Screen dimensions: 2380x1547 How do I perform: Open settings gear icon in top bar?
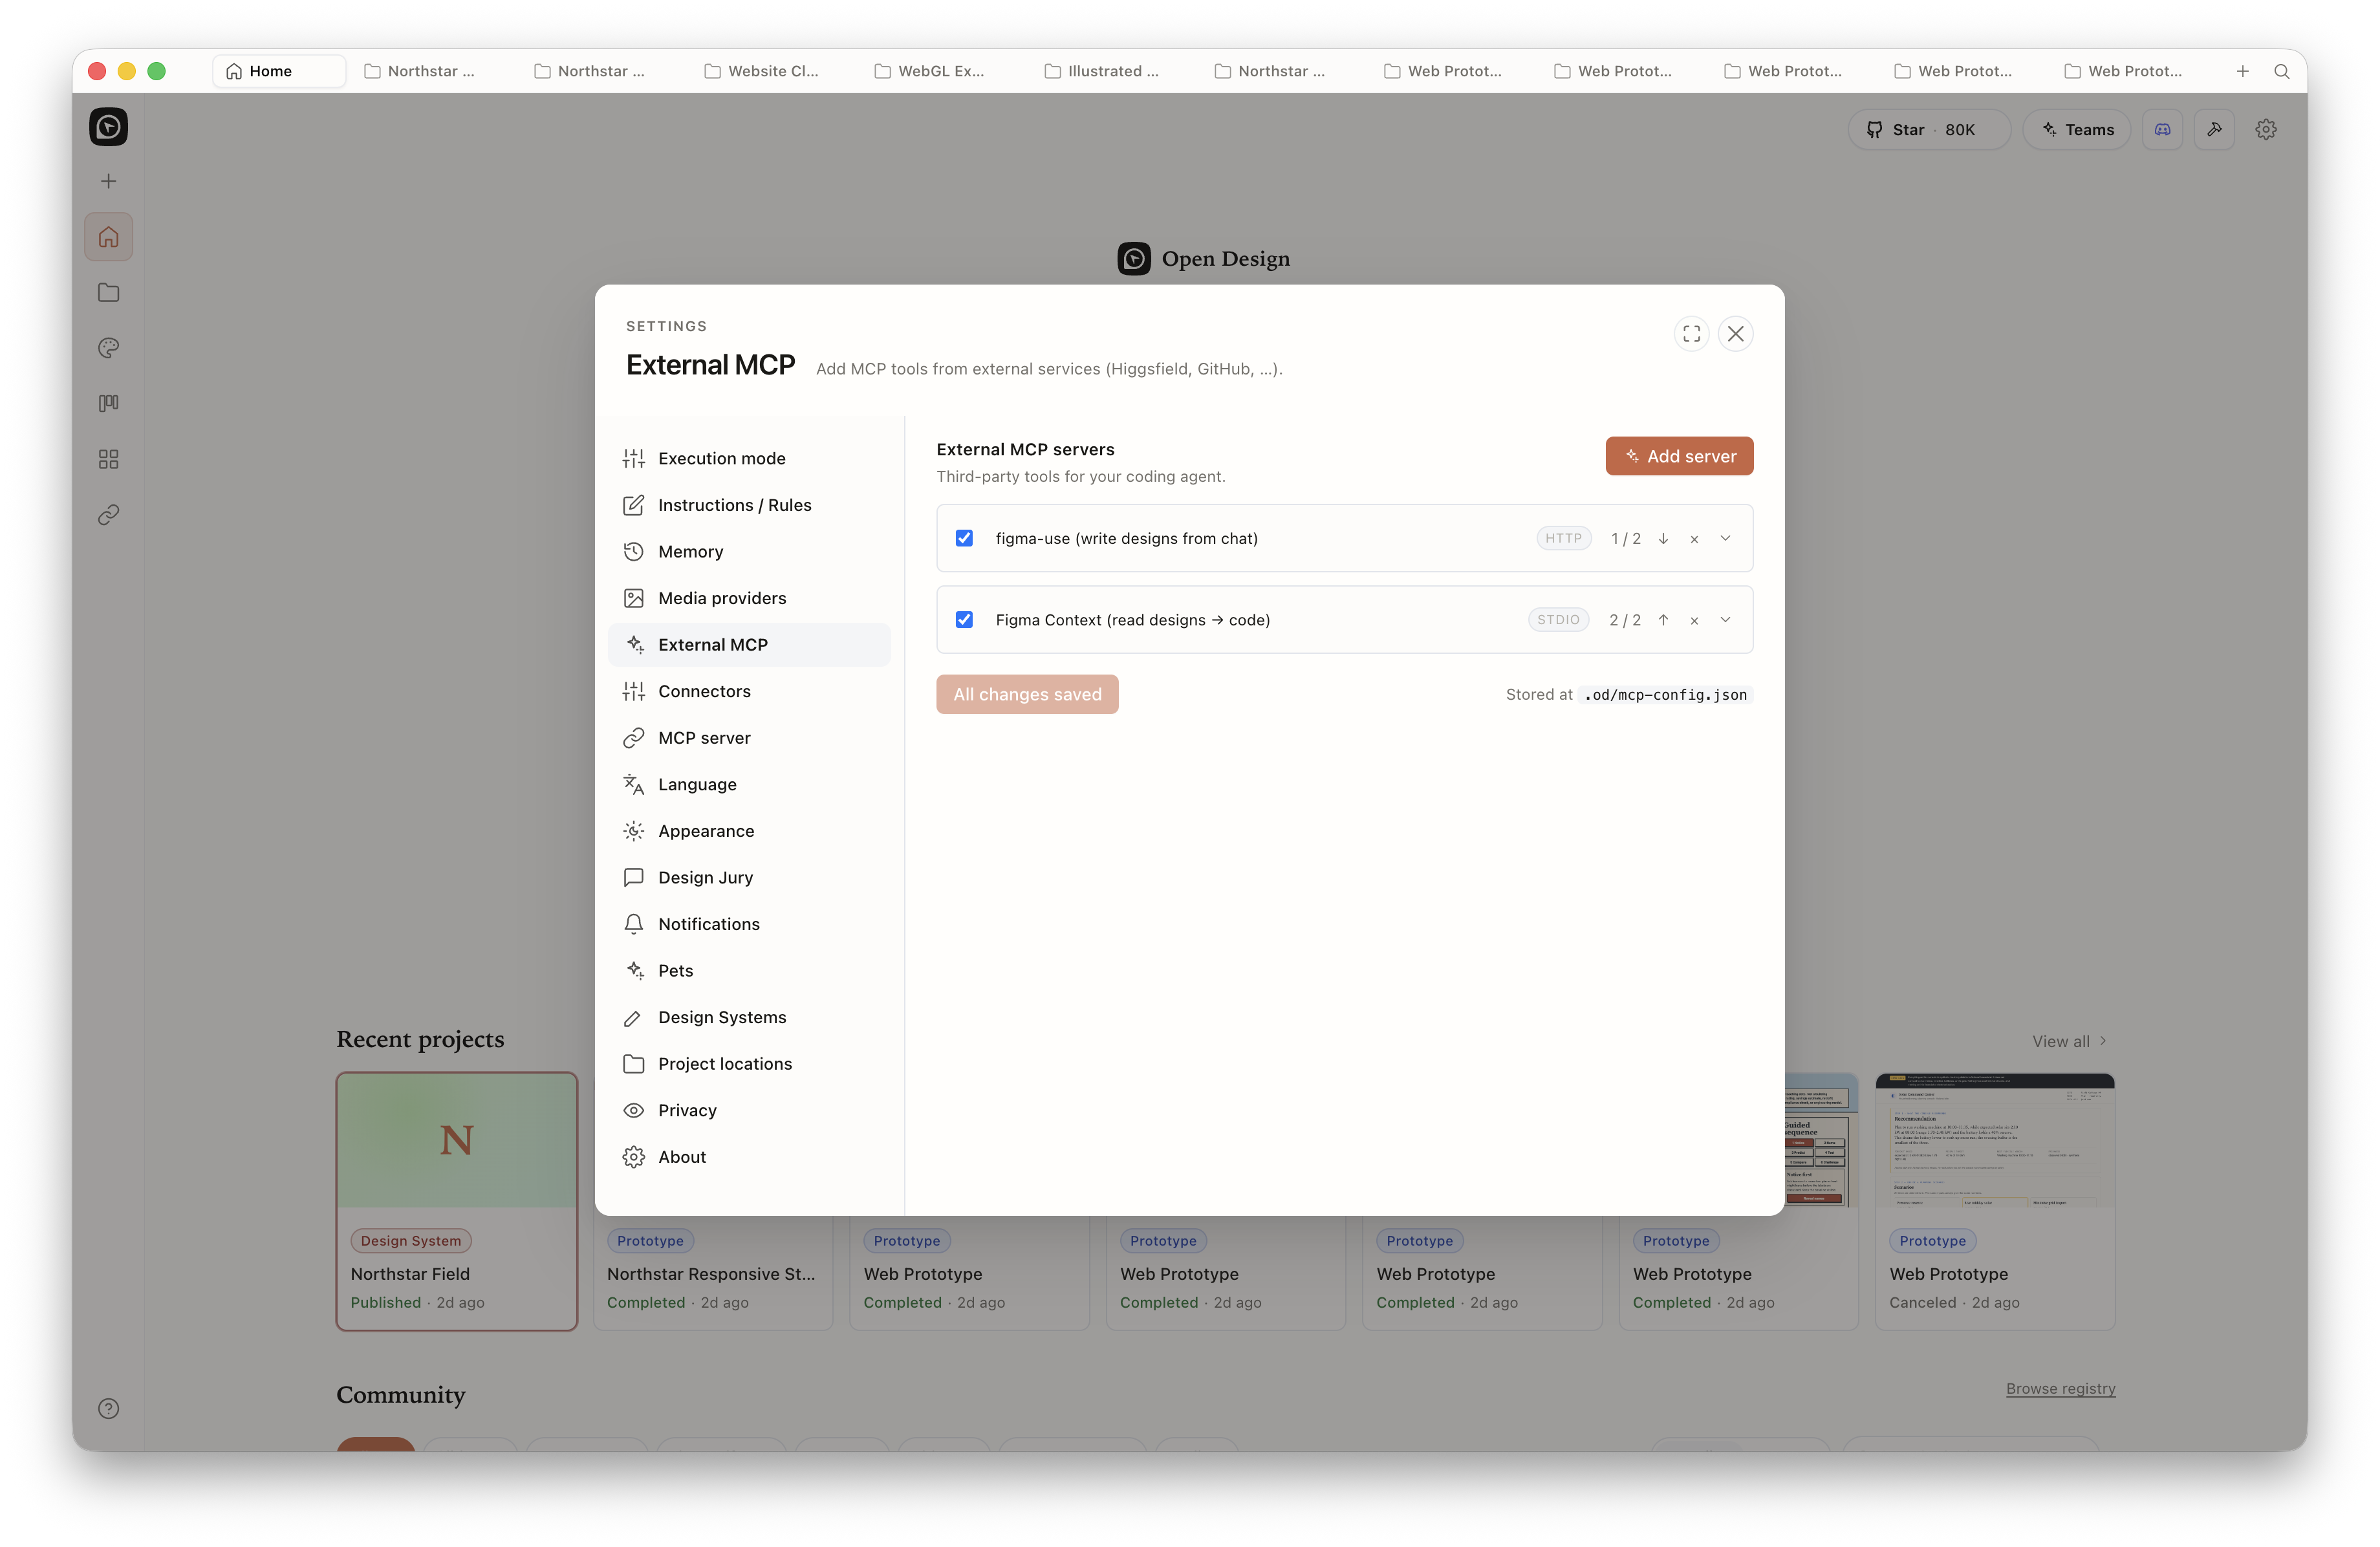click(2266, 130)
